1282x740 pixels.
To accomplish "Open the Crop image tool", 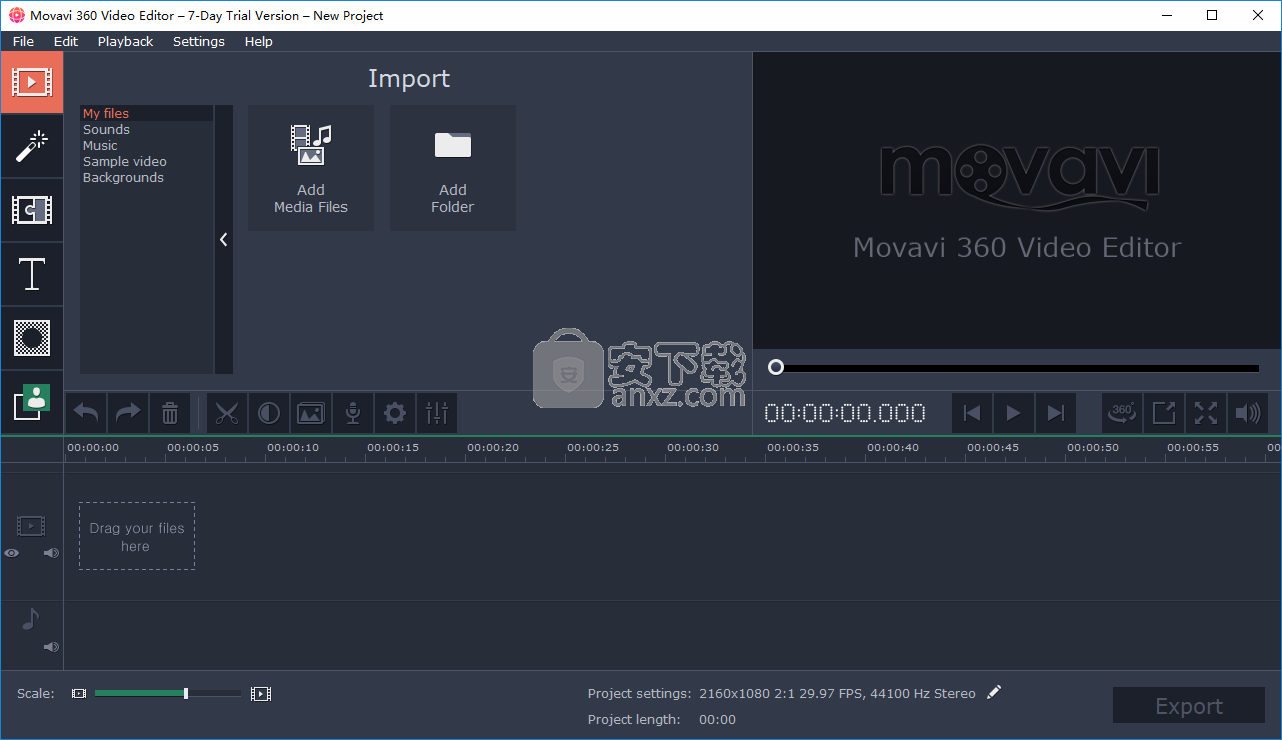I will (311, 413).
